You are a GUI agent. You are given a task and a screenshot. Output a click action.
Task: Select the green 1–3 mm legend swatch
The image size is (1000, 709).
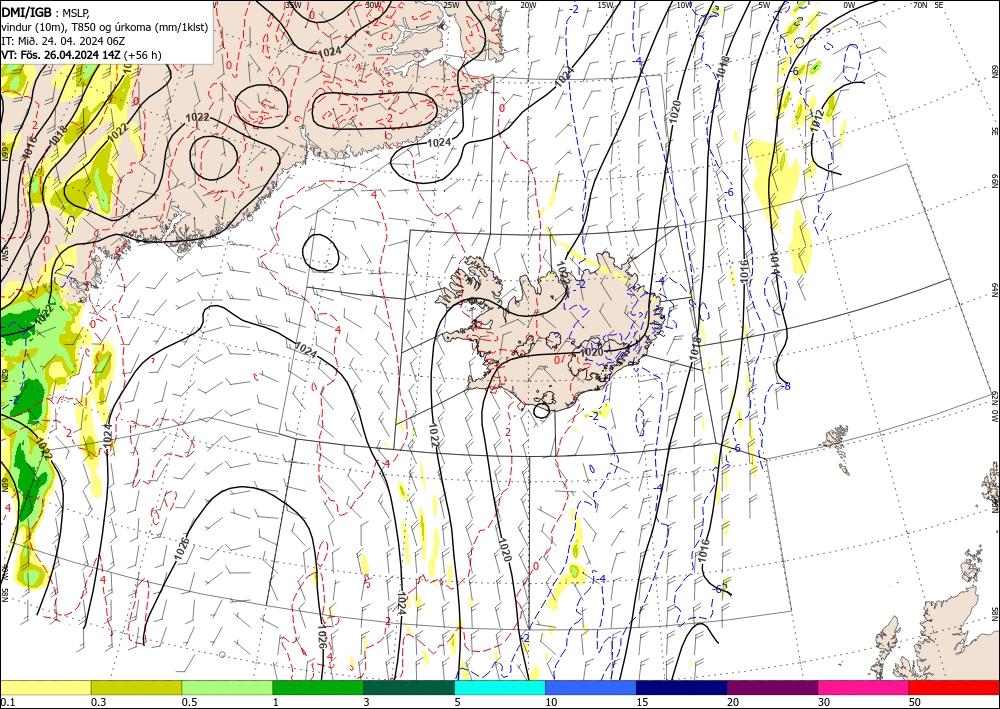318,687
